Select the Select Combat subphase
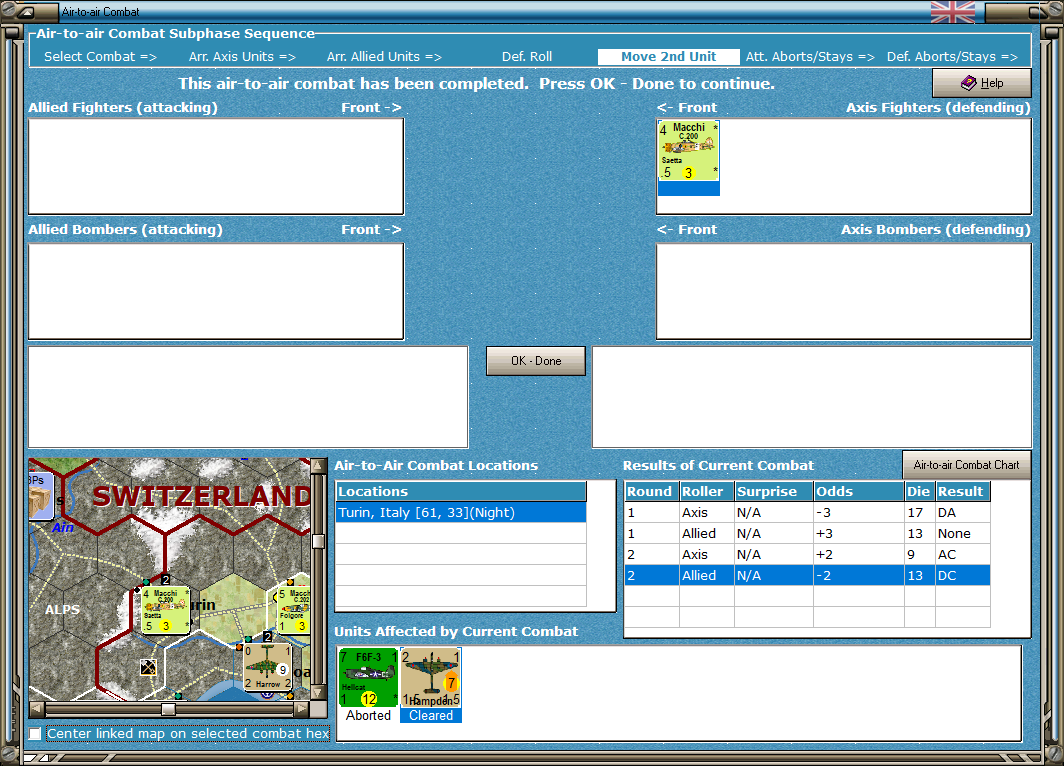 [x=100, y=57]
